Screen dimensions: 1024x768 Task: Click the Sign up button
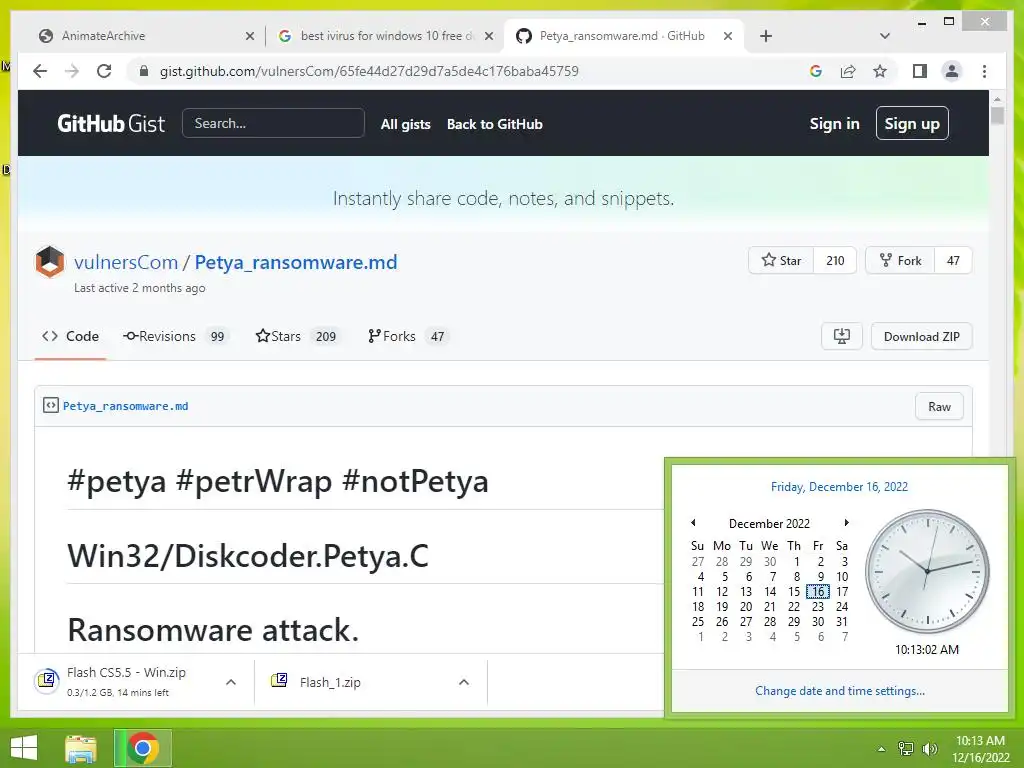tap(912, 123)
